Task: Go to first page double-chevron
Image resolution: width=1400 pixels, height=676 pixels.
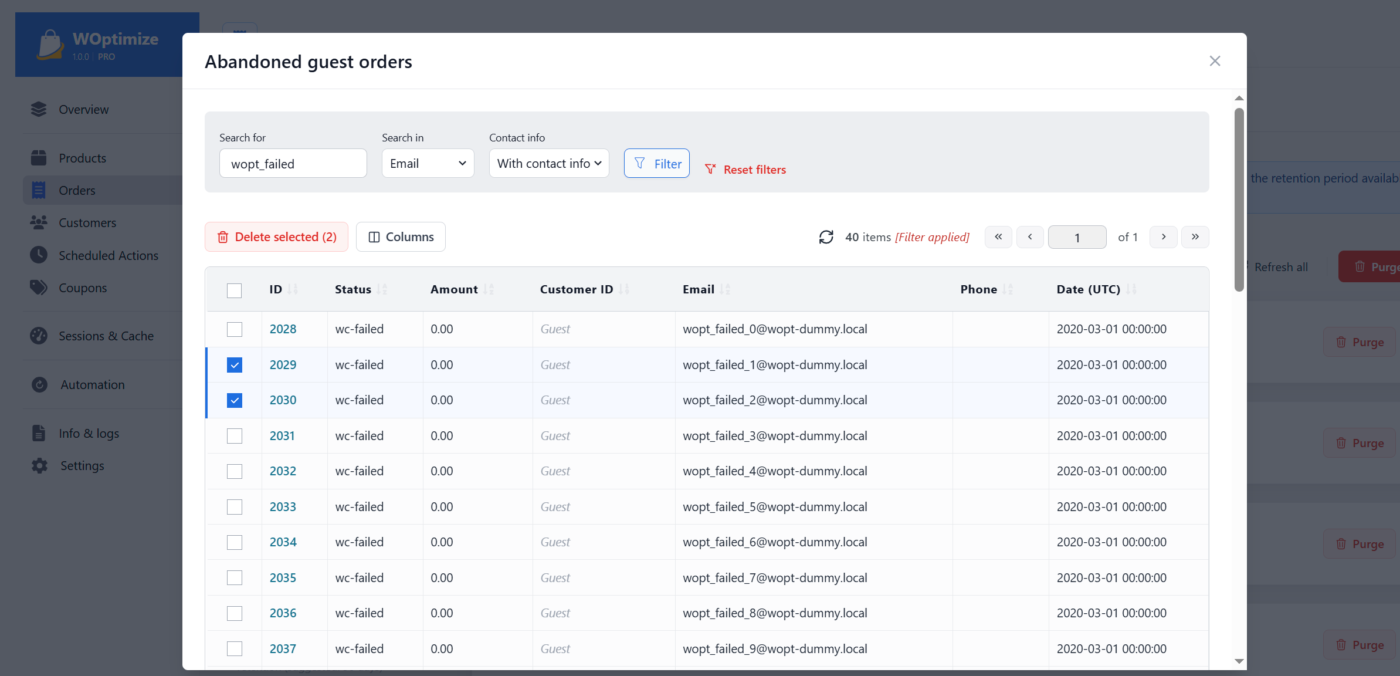Action: [998, 237]
